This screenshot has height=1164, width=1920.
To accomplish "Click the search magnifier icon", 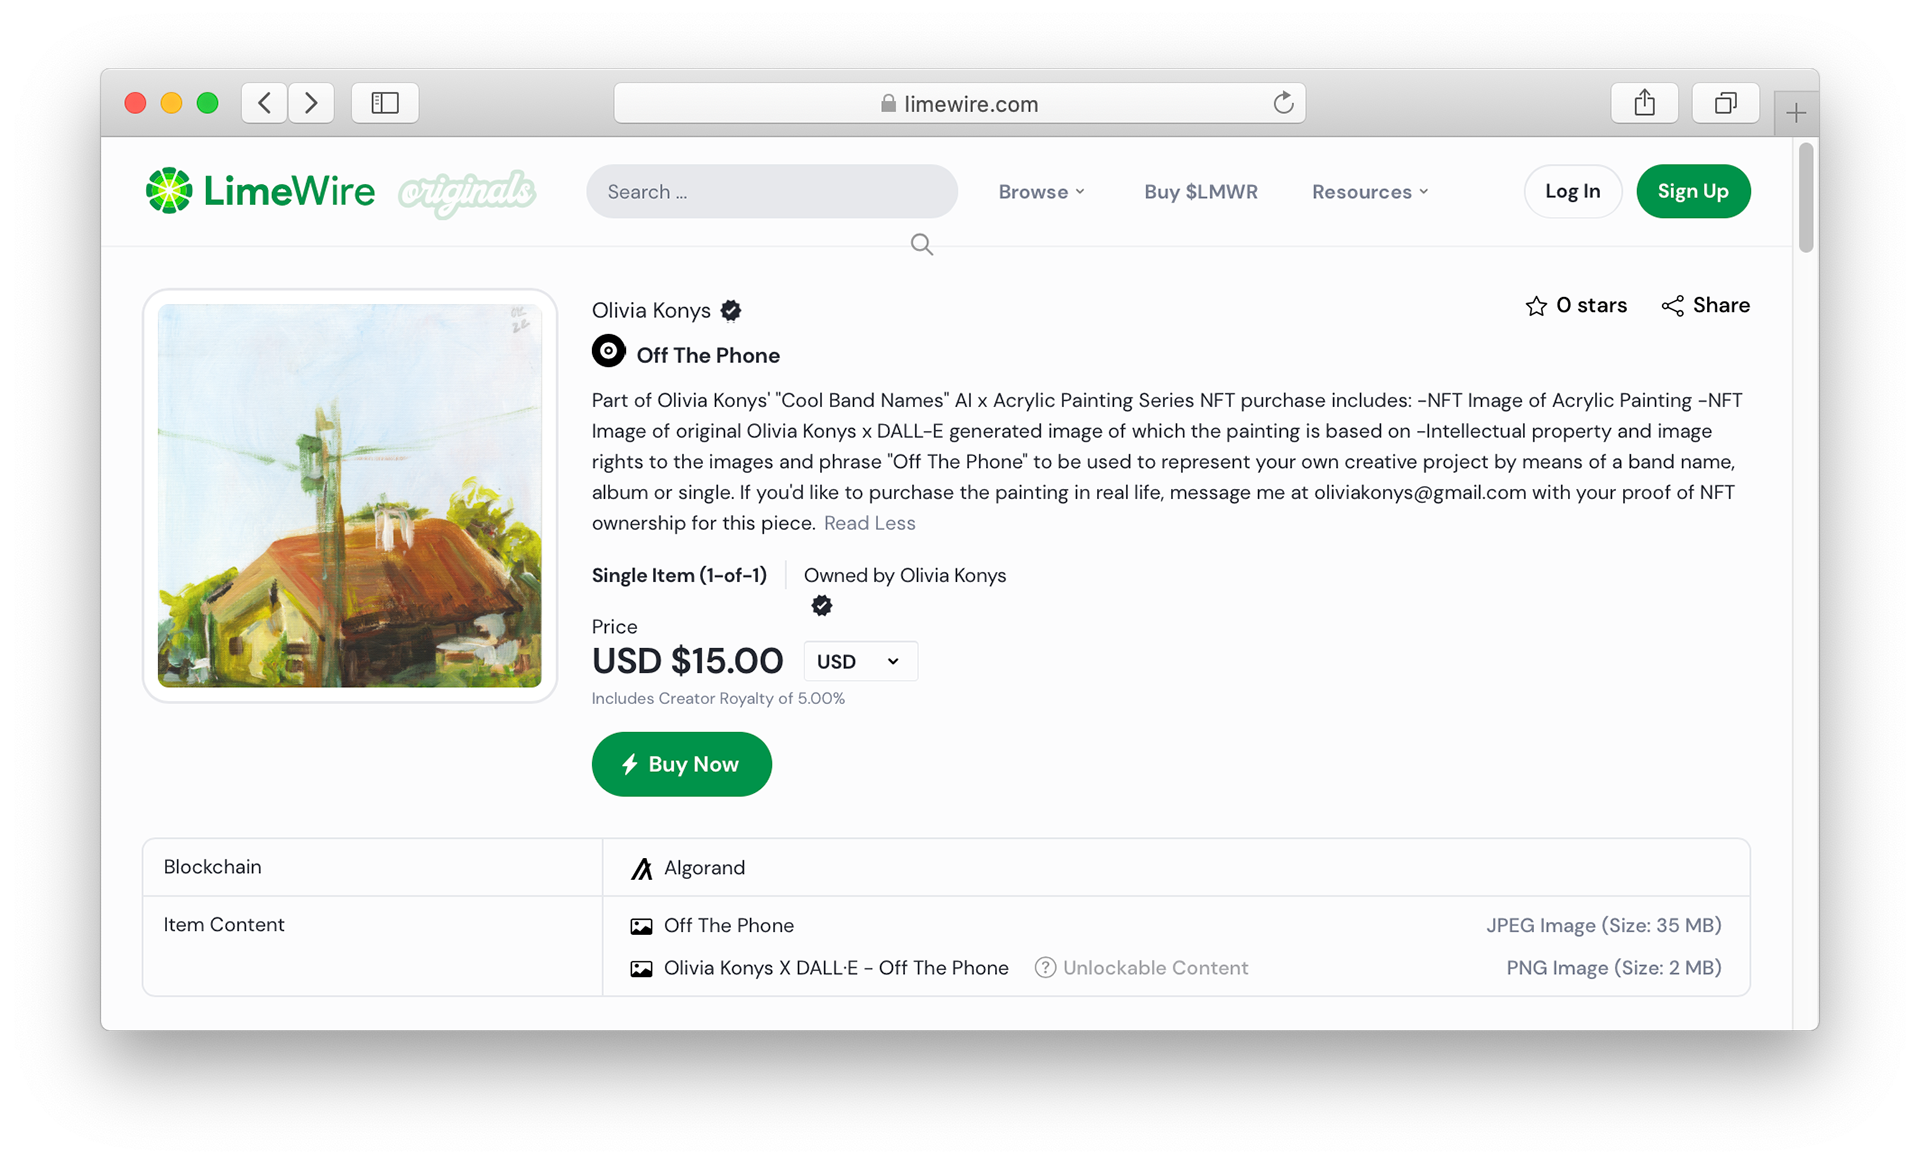I will 921,245.
